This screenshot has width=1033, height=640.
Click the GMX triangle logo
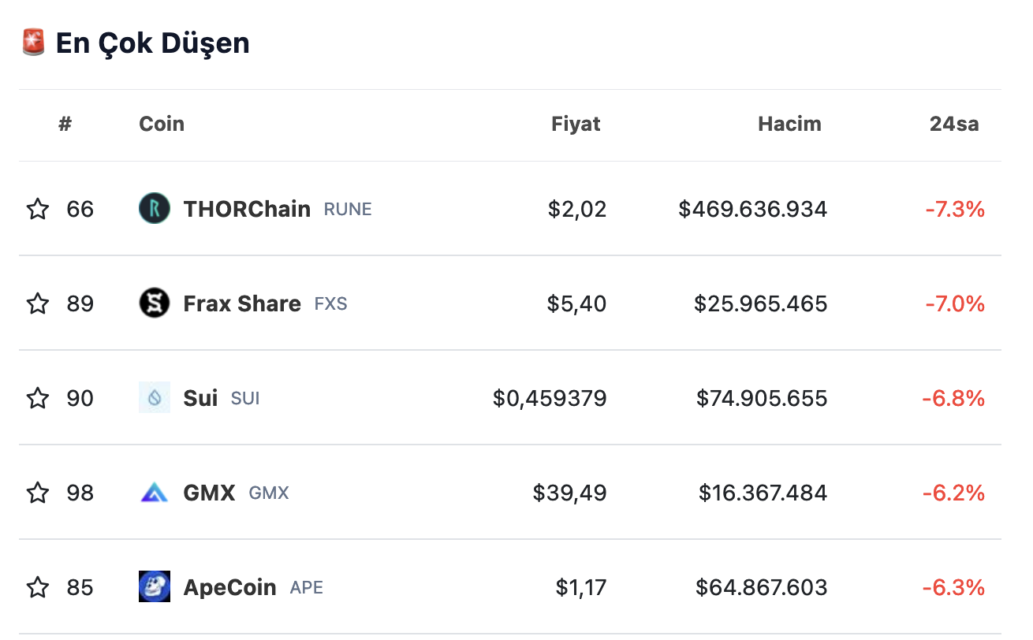[x=154, y=492]
